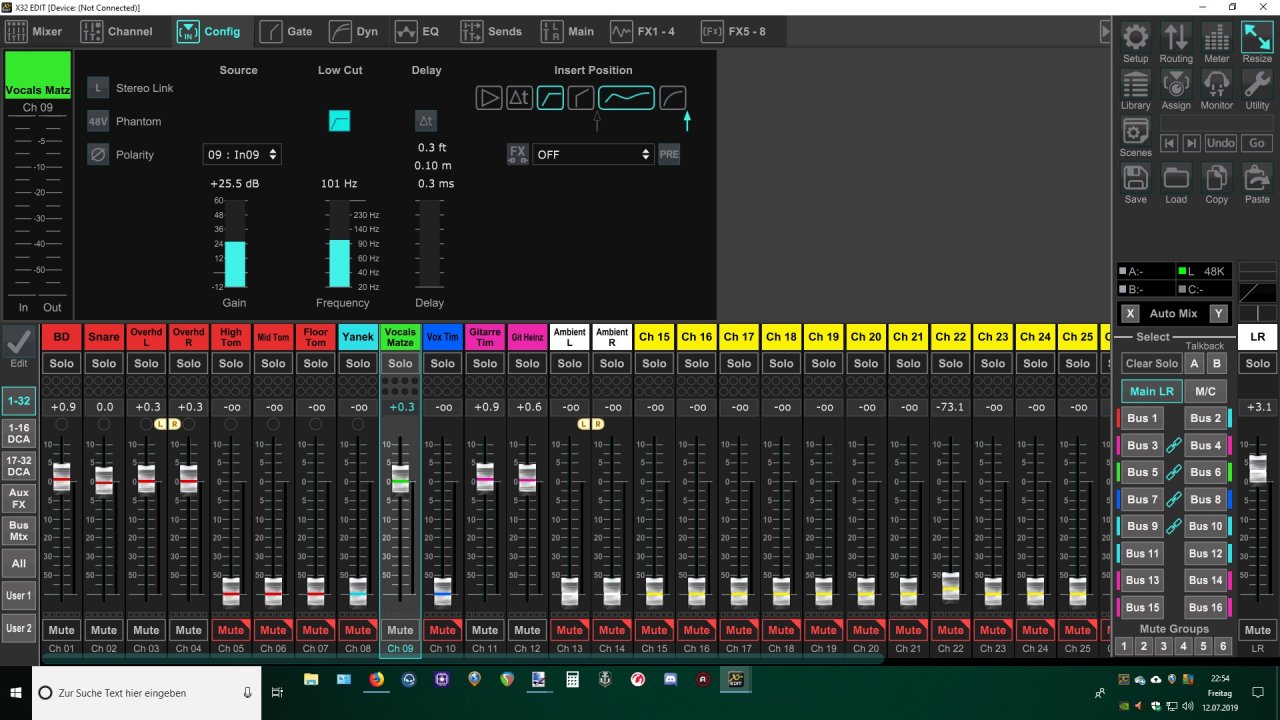Click the Gain level slider
Image resolution: width=1280 pixels, height=720 pixels.
[234, 244]
